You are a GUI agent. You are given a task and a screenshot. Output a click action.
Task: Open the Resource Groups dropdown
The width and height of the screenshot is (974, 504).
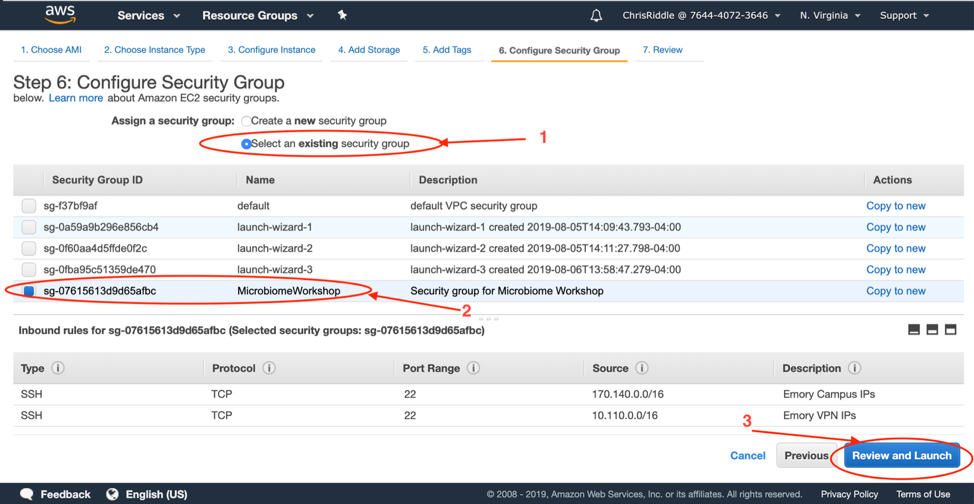[x=257, y=16]
